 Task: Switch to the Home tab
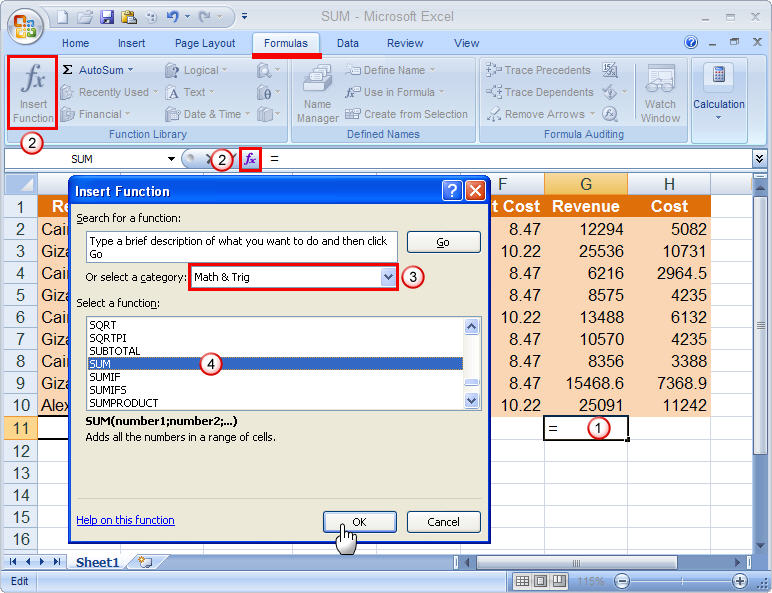pyautogui.click(x=75, y=43)
